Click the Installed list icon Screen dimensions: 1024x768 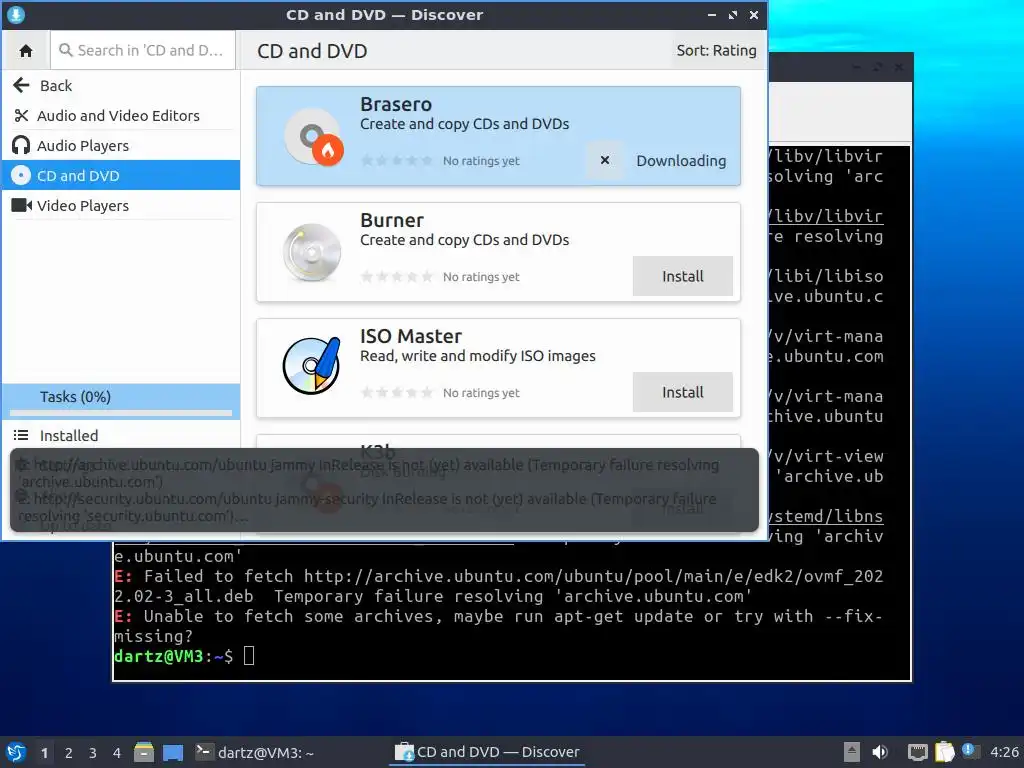tap(21, 436)
